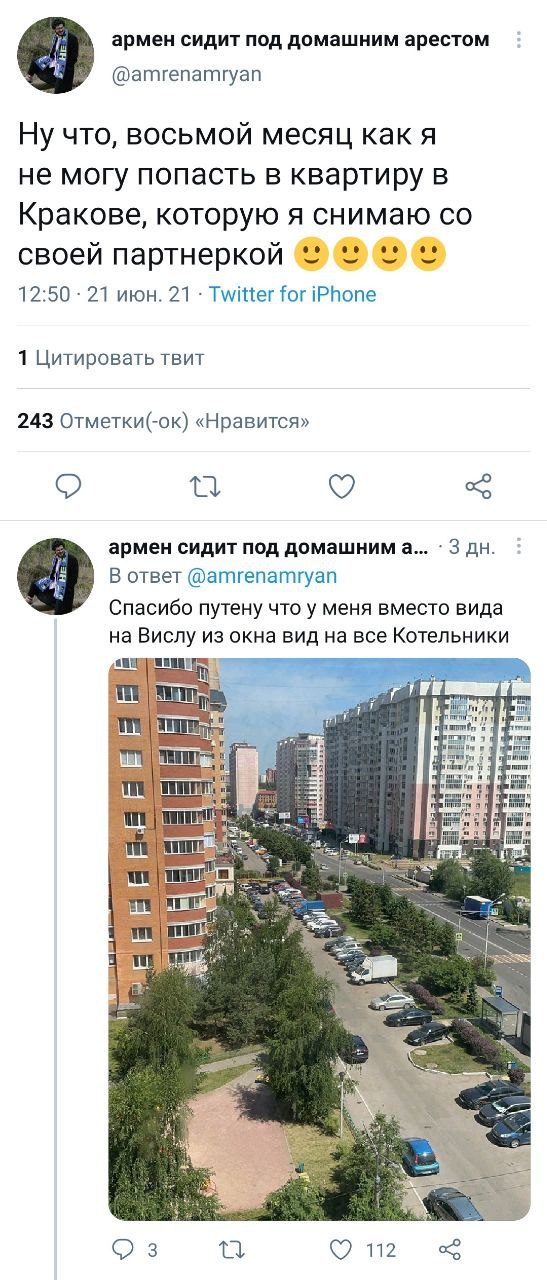Retweet the reply tweet
This screenshot has width=547, height=1280.
coord(232,1249)
